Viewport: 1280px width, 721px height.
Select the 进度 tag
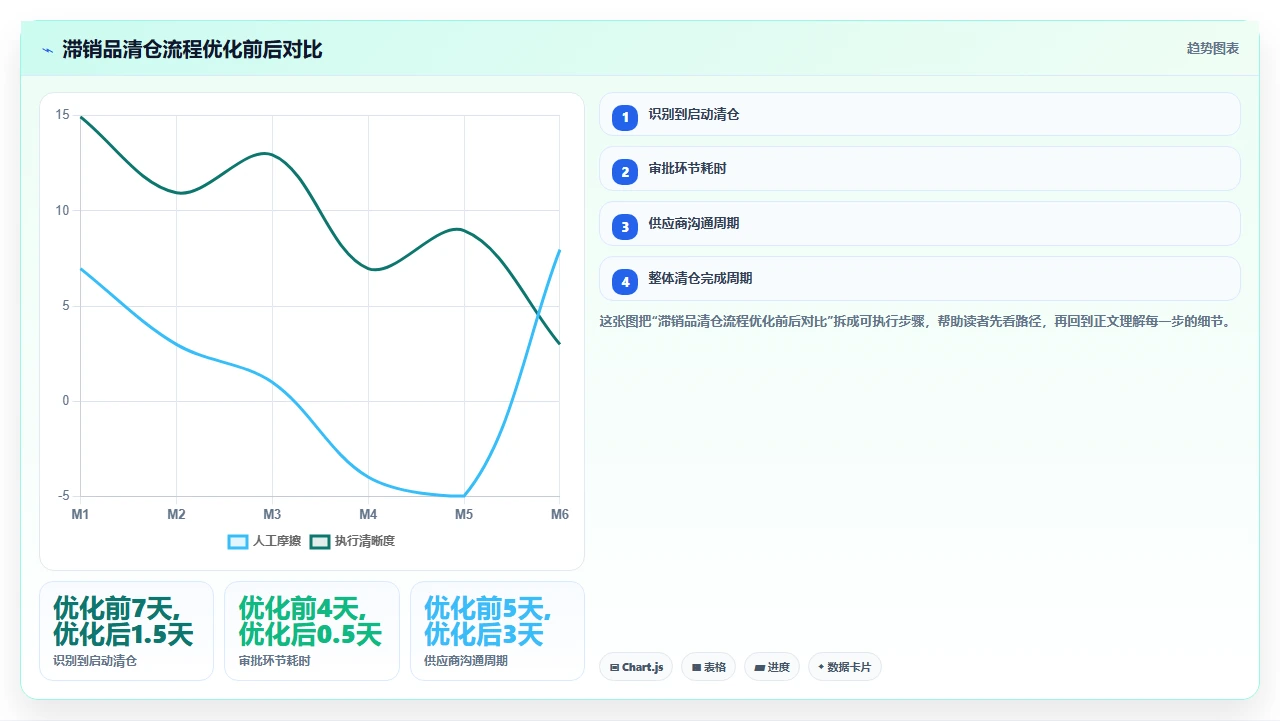pos(772,667)
